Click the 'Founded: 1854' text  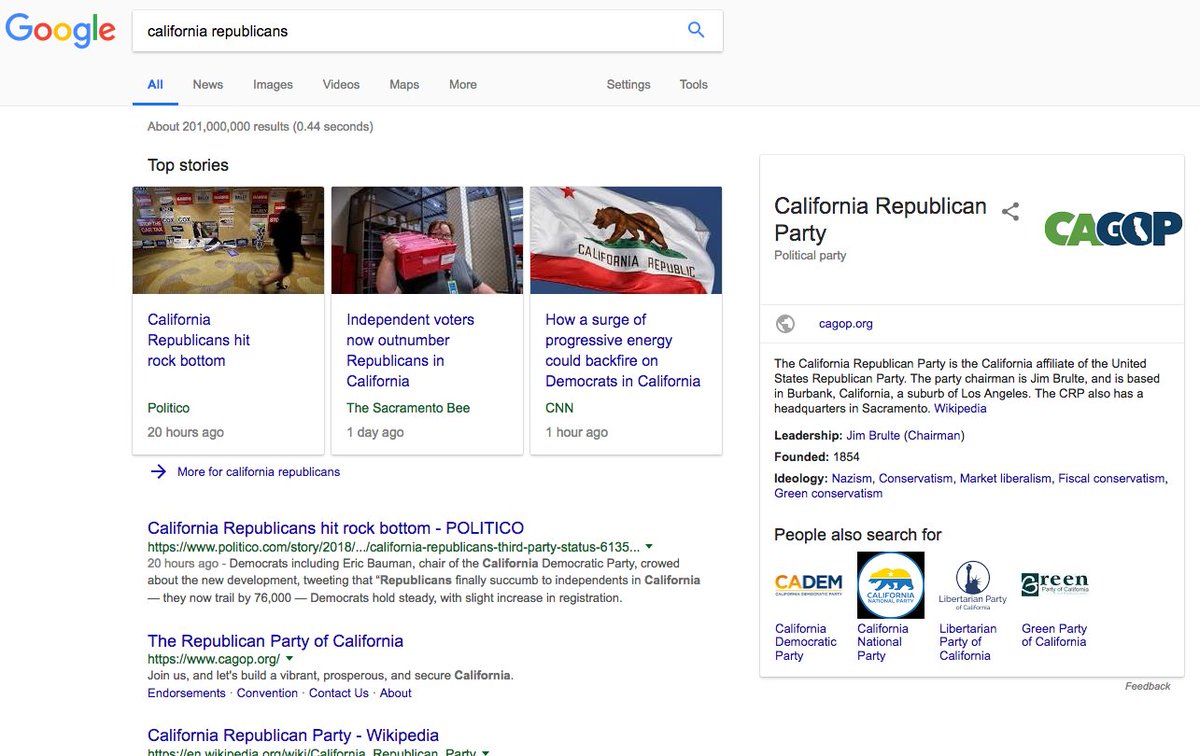(x=817, y=457)
